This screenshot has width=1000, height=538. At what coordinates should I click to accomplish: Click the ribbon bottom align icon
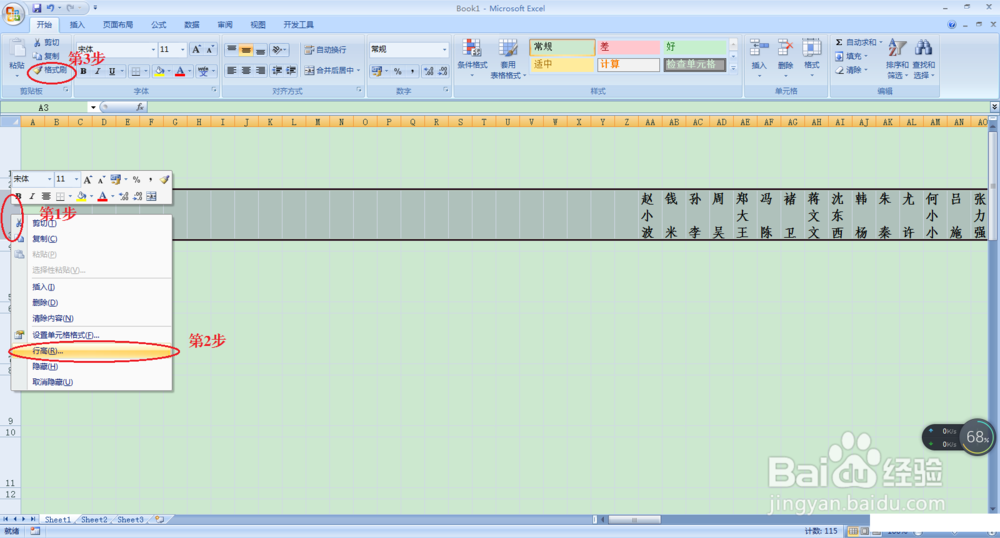pos(260,50)
